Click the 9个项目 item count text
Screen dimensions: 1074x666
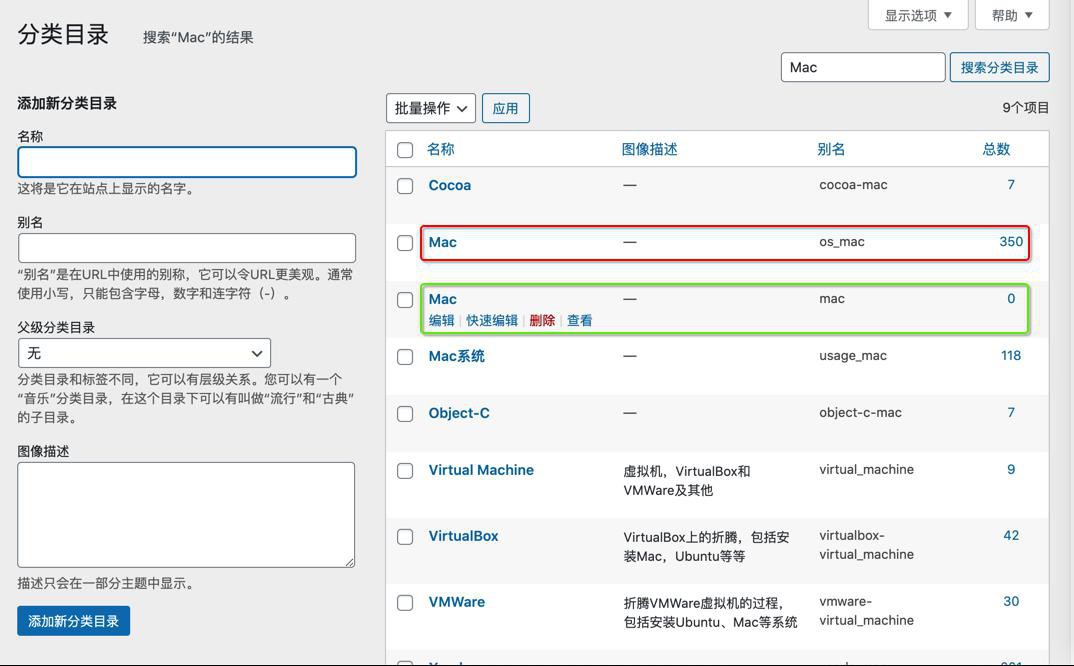[1025, 108]
